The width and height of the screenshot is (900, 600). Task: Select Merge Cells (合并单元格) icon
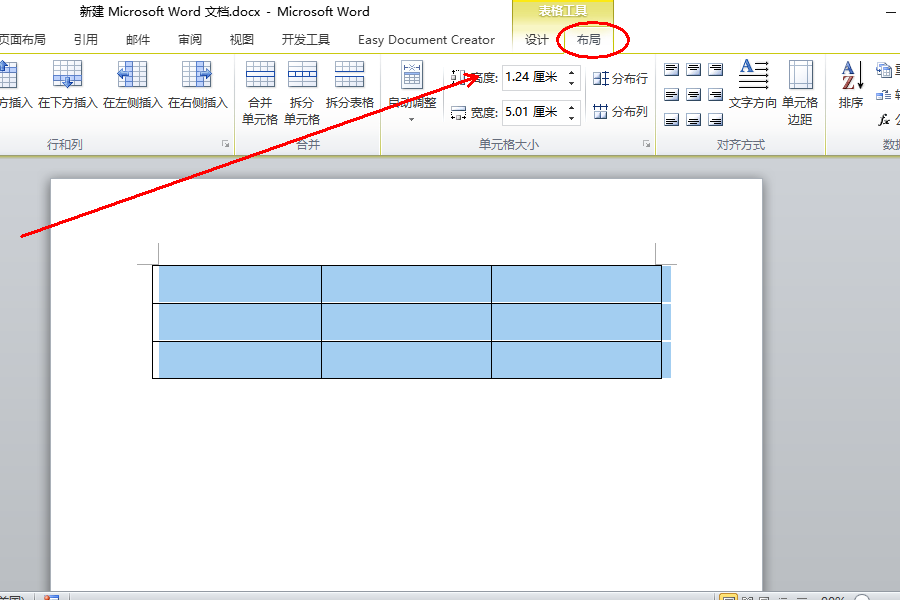(260, 75)
